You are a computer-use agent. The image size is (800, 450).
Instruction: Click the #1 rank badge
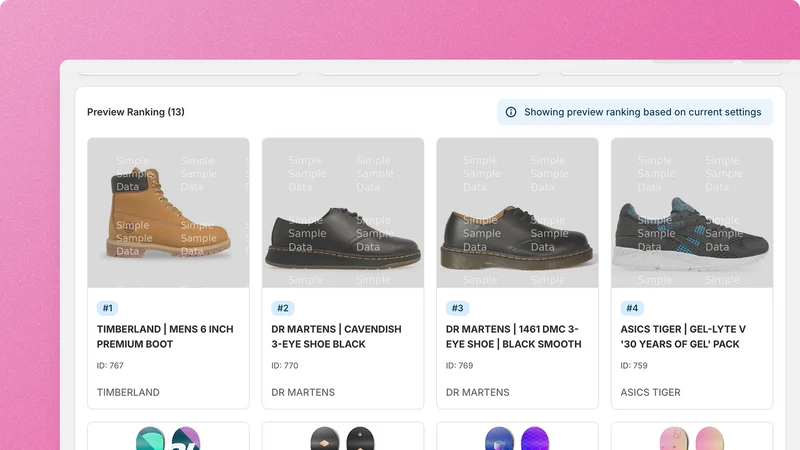pos(108,308)
